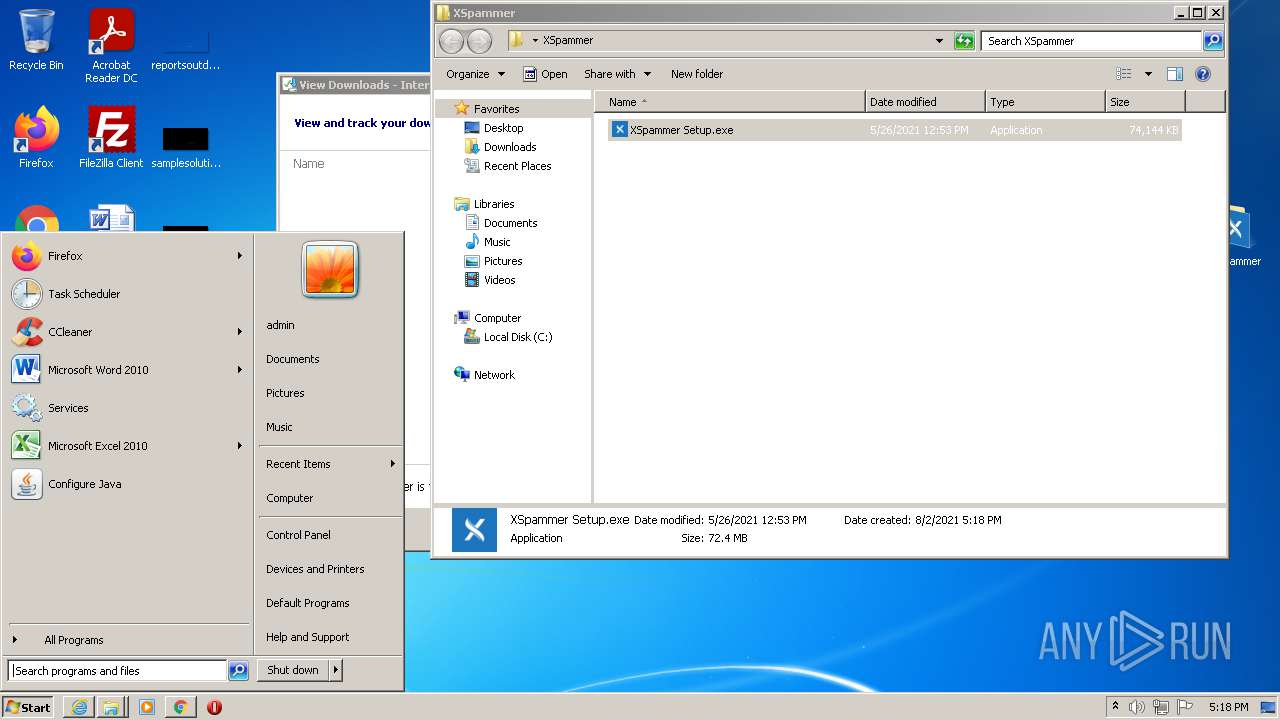
Task: Click Windows Media Player taskbar icon
Action: pyautogui.click(x=147, y=707)
